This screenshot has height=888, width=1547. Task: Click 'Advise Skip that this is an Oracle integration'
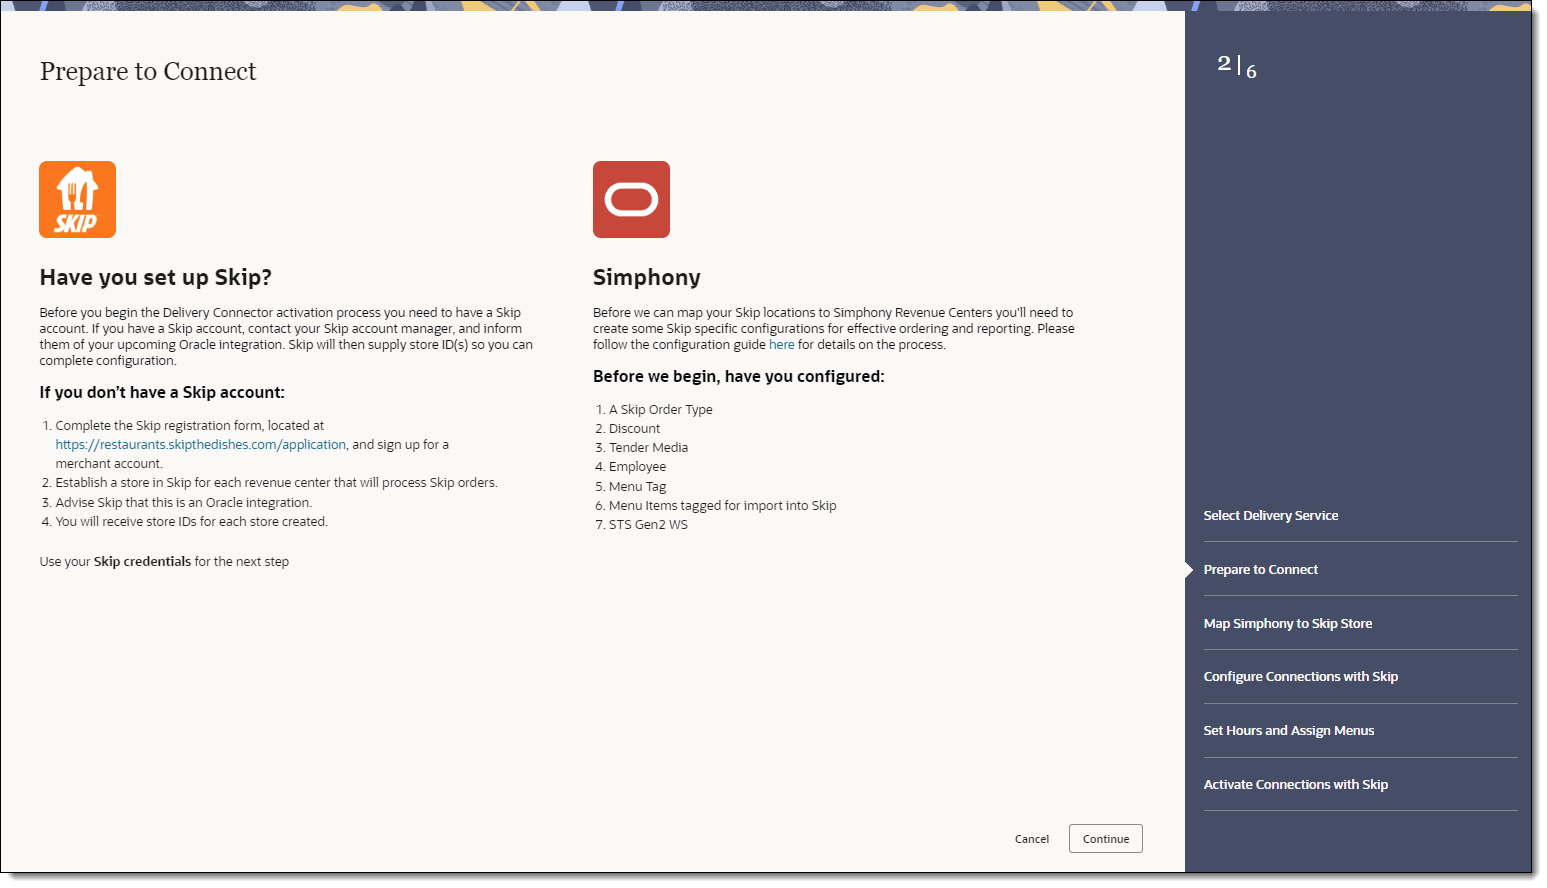coord(184,502)
